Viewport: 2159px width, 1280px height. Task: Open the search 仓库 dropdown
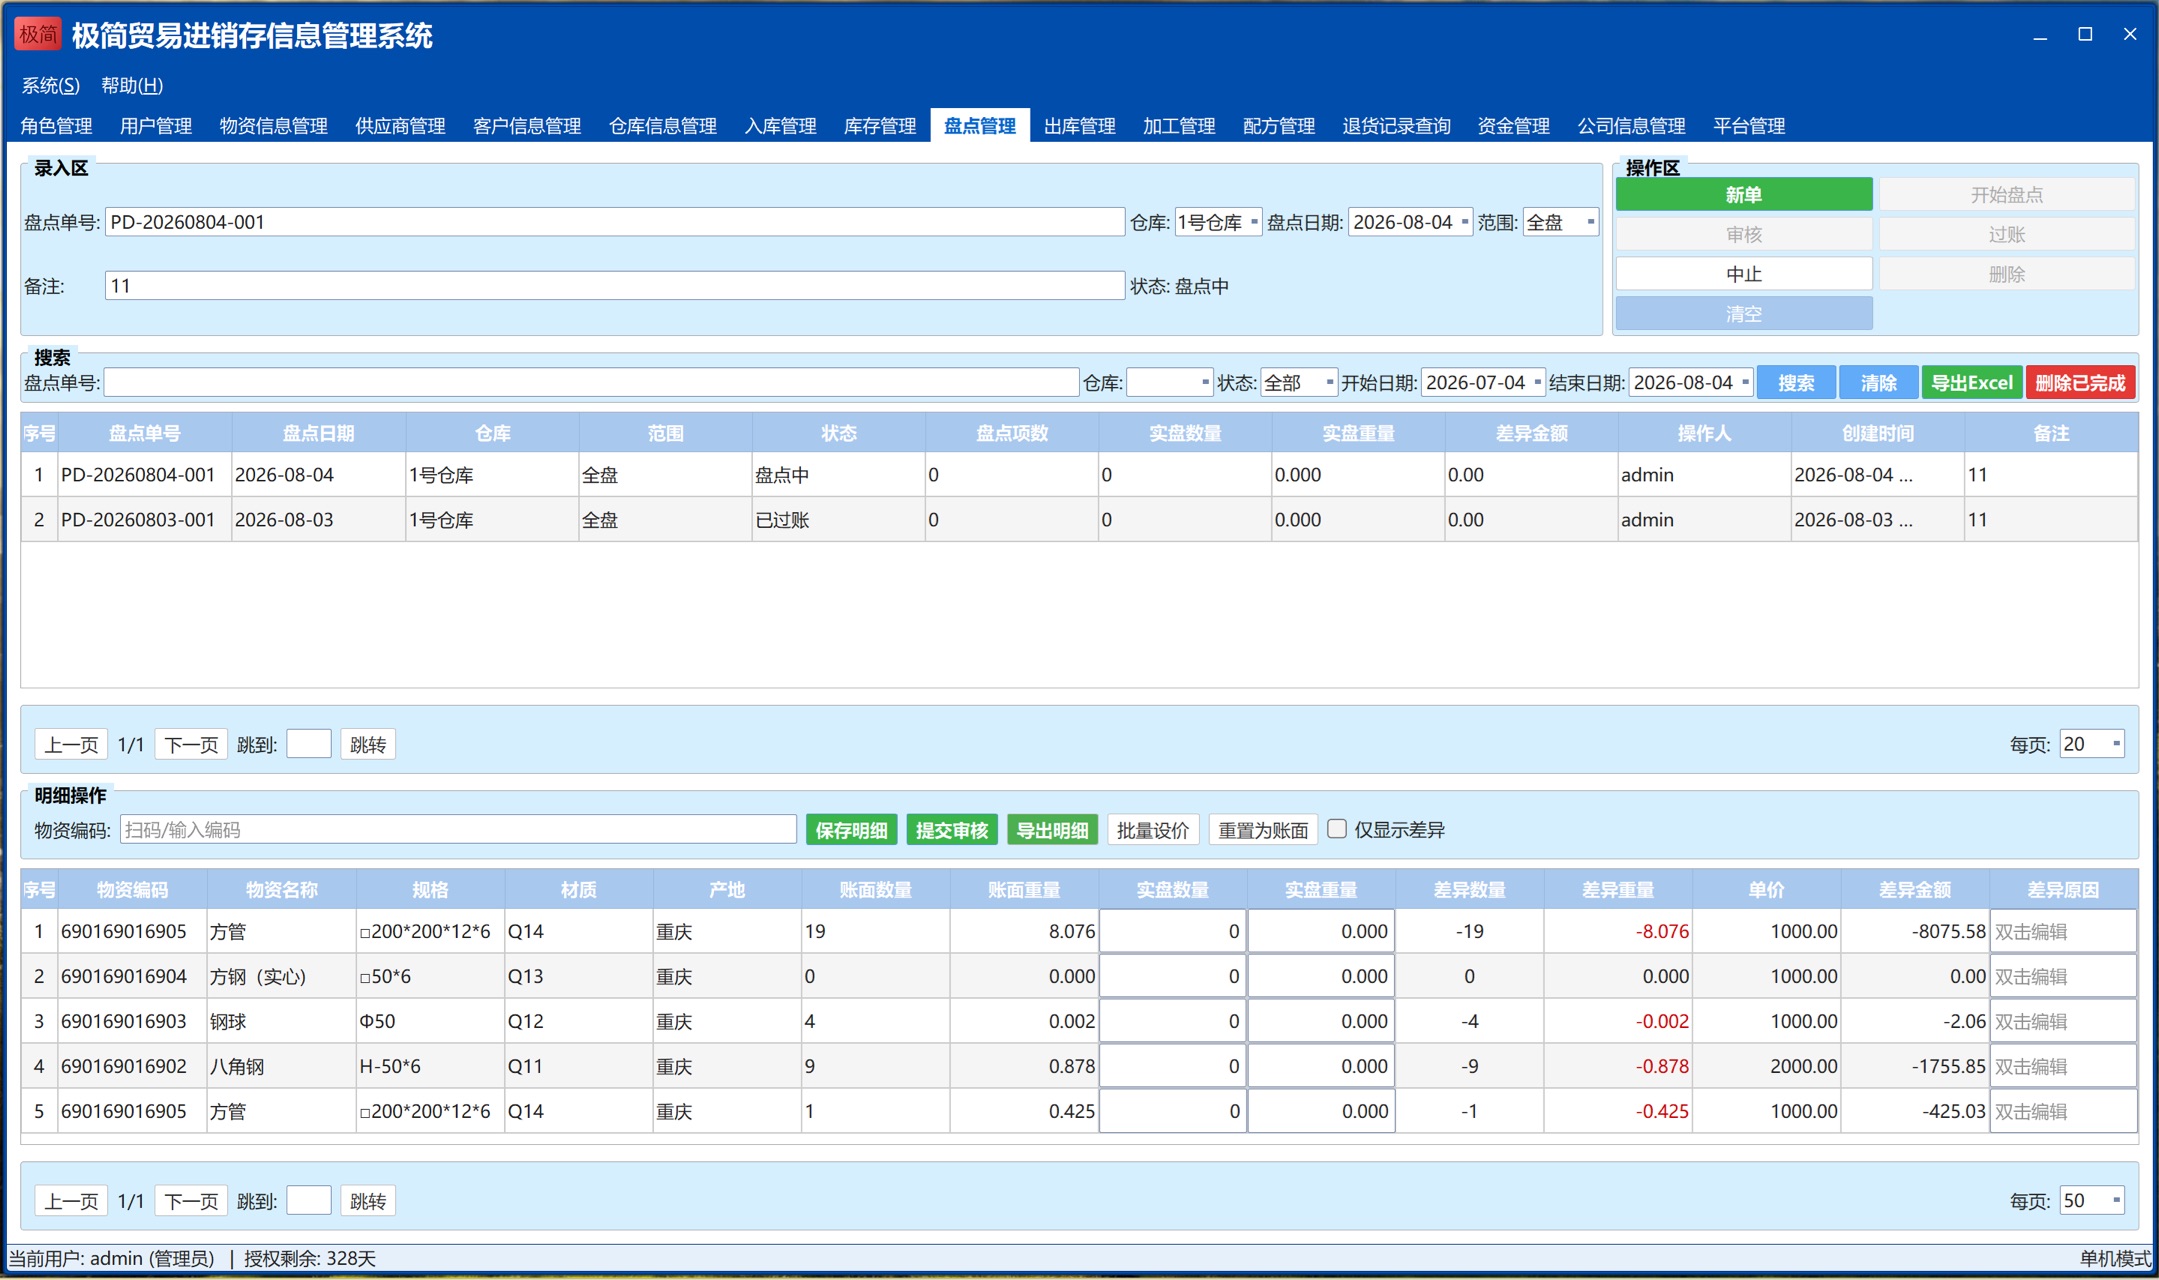[x=1169, y=382]
